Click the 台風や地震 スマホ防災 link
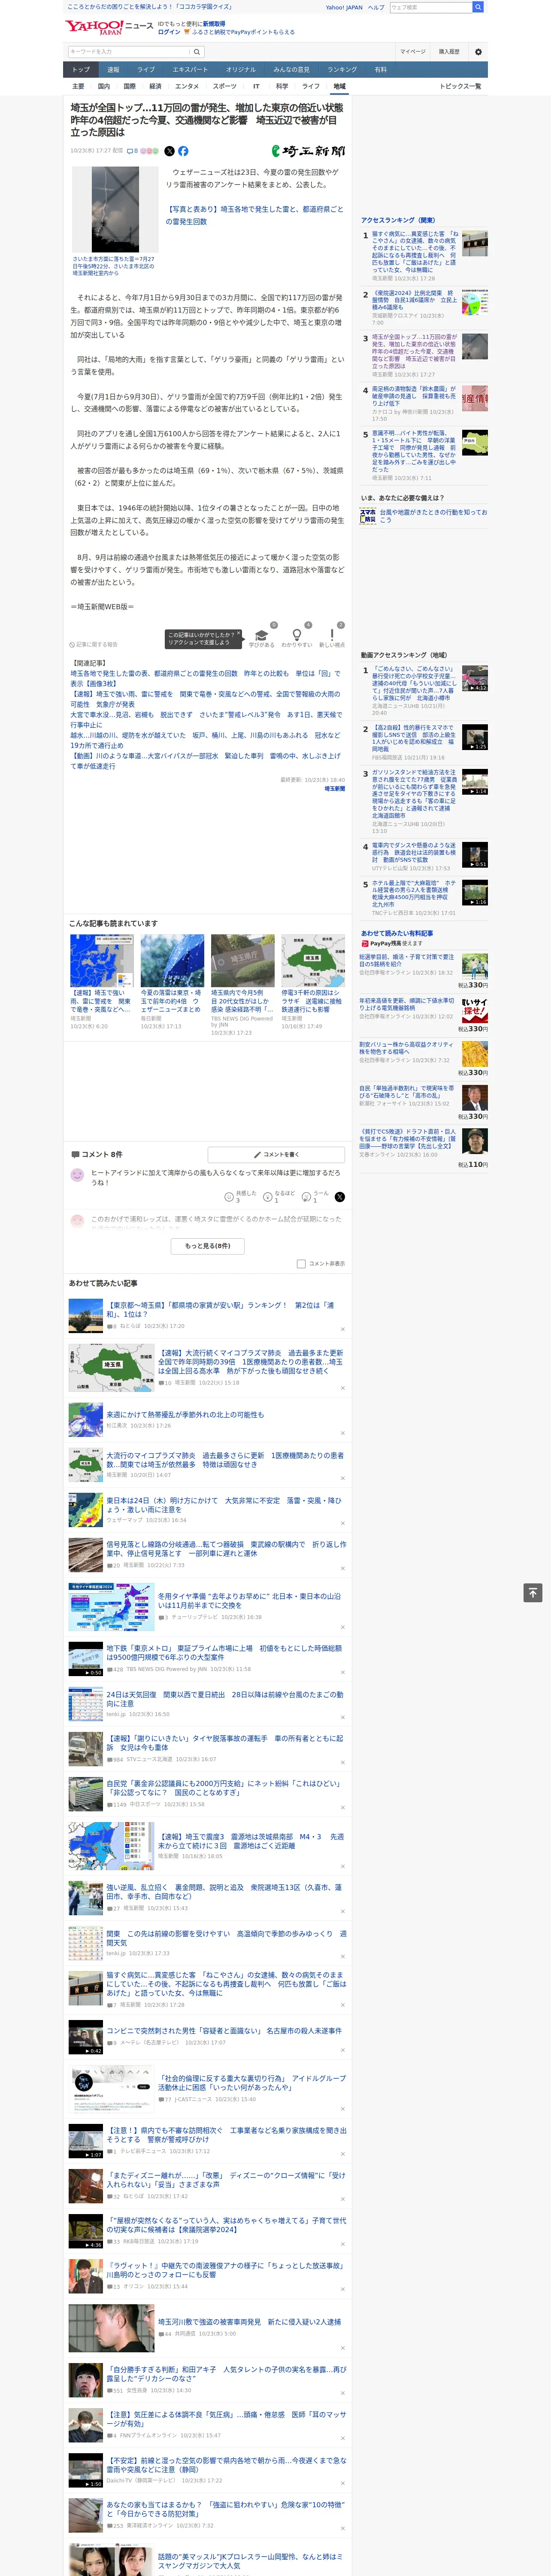Screen dimensions: 551x2576 (x=434, y=516)
